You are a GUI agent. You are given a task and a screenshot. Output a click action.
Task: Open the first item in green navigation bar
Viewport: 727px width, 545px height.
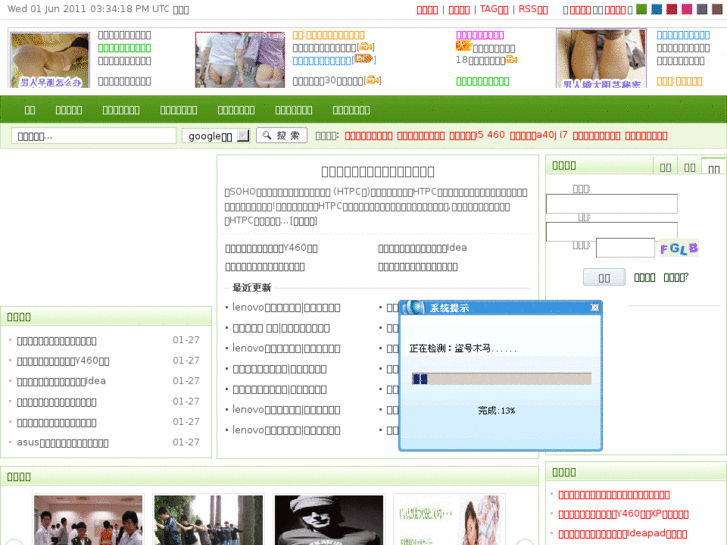pos(30,110)
